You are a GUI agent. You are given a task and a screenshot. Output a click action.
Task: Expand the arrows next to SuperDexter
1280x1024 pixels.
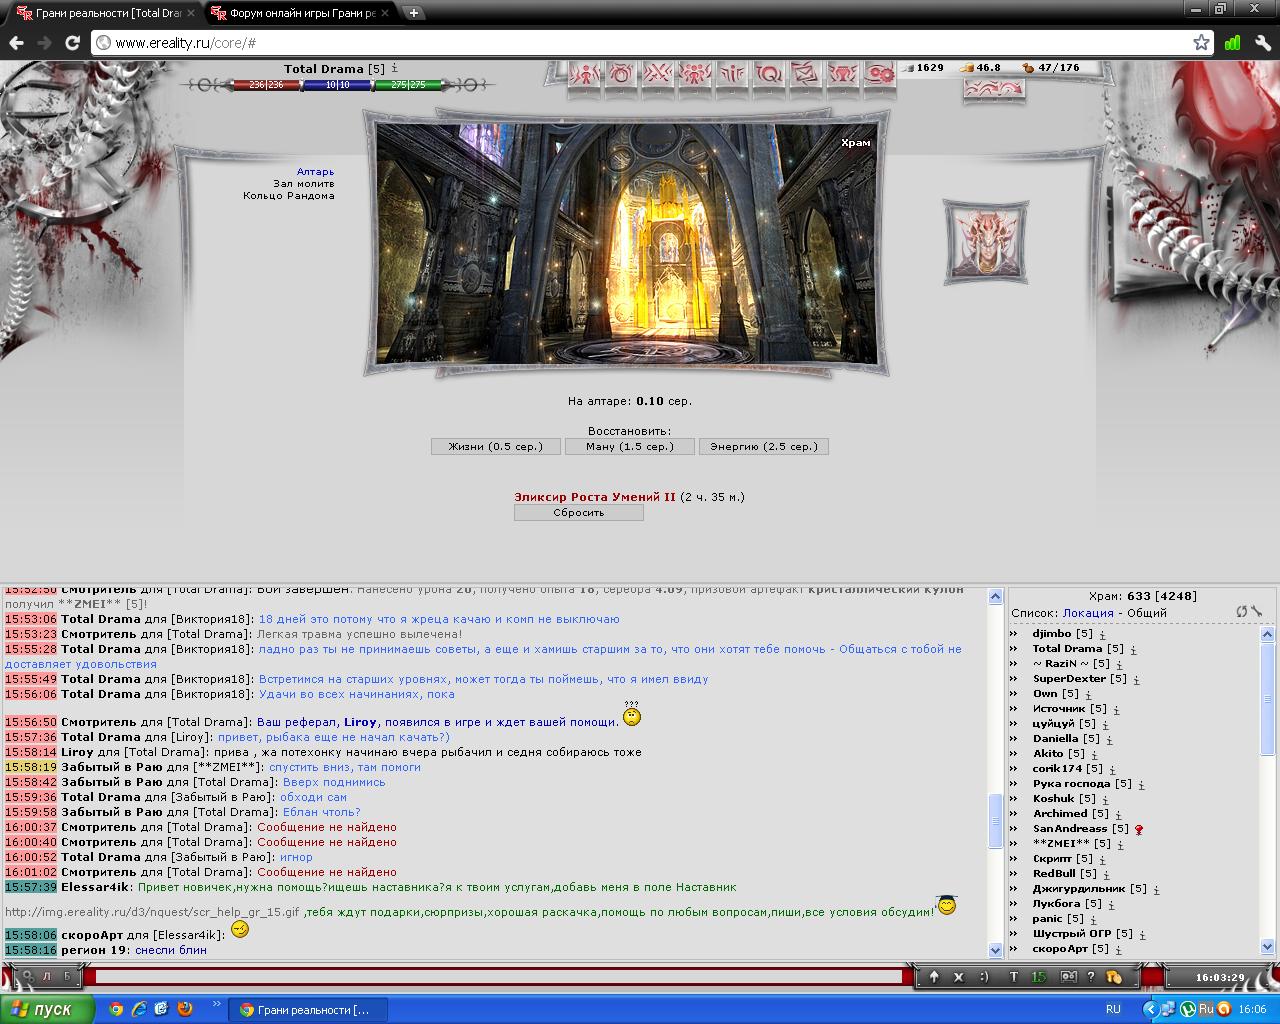(1014, 679)
